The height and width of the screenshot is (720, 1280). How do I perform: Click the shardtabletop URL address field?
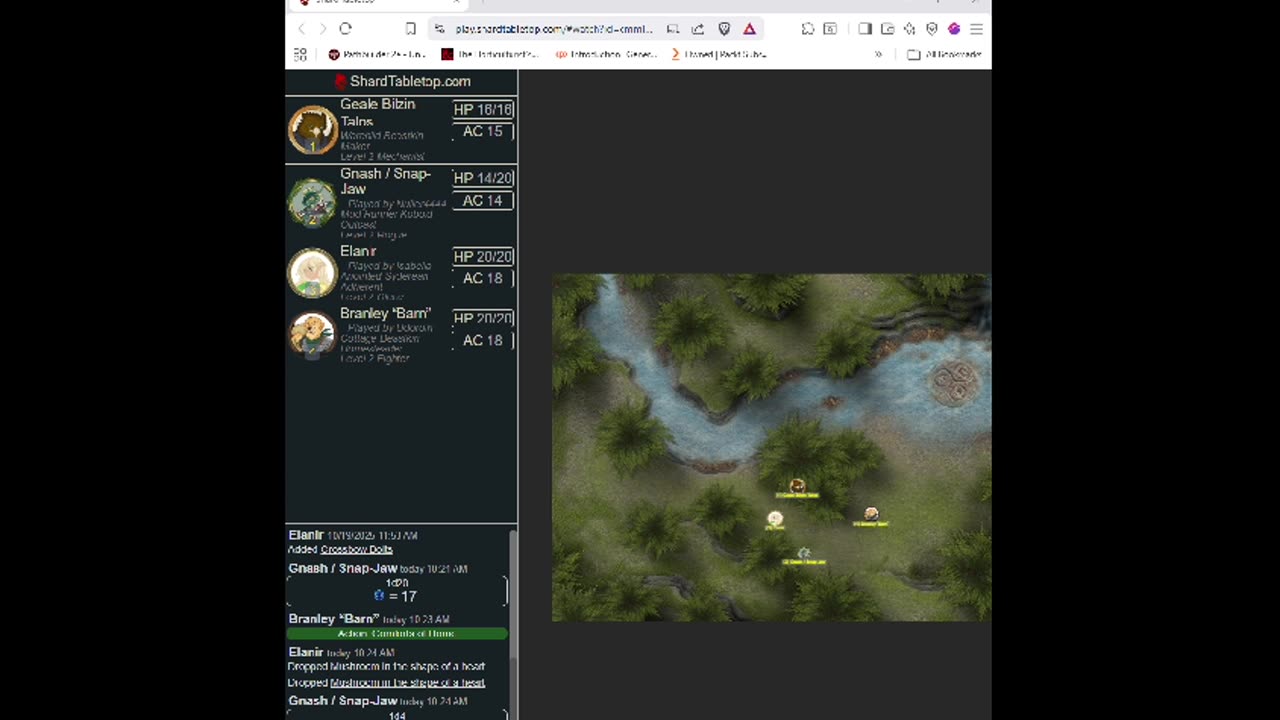tap(554, 29)
